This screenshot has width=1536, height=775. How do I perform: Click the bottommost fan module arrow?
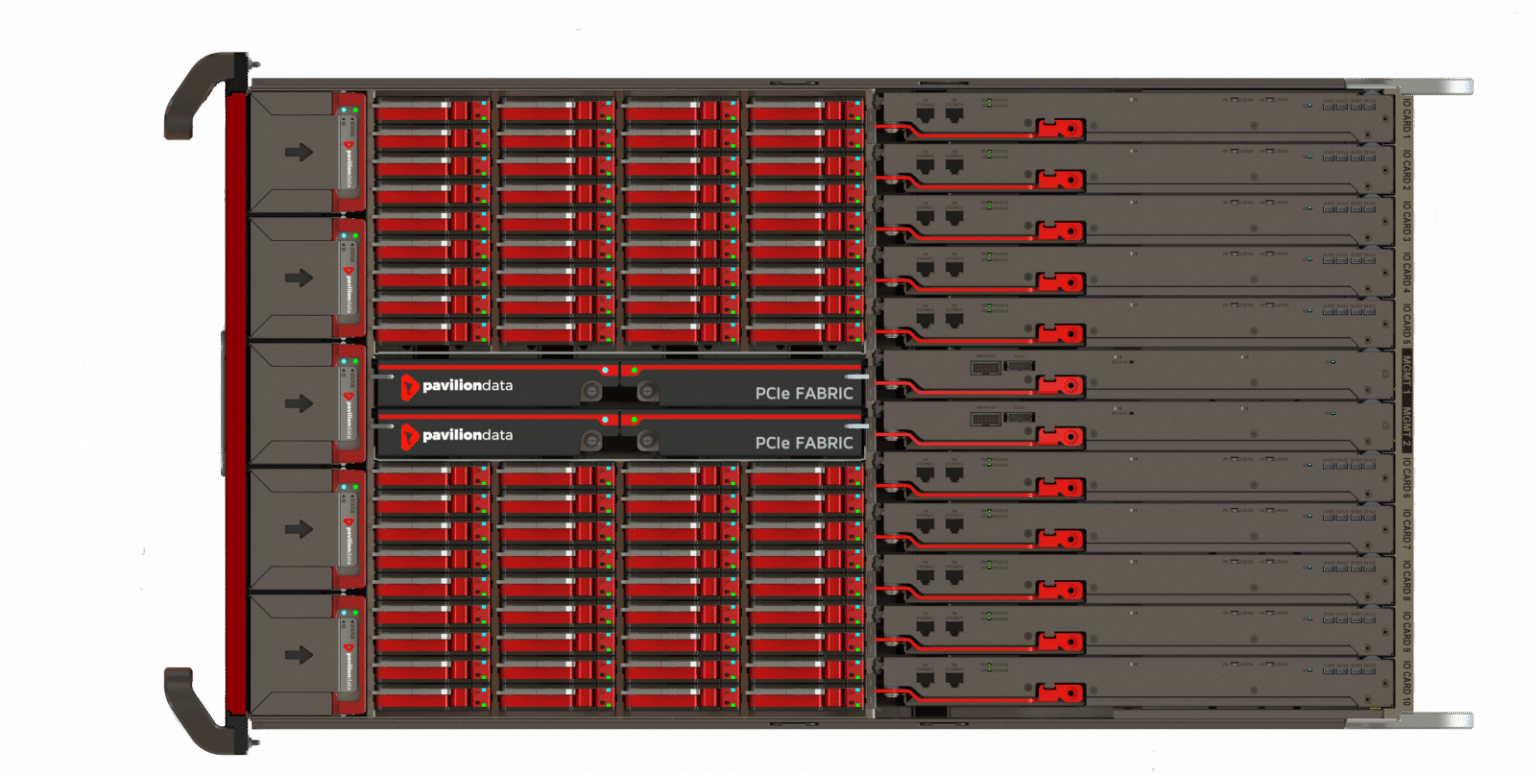coord(299,654)
